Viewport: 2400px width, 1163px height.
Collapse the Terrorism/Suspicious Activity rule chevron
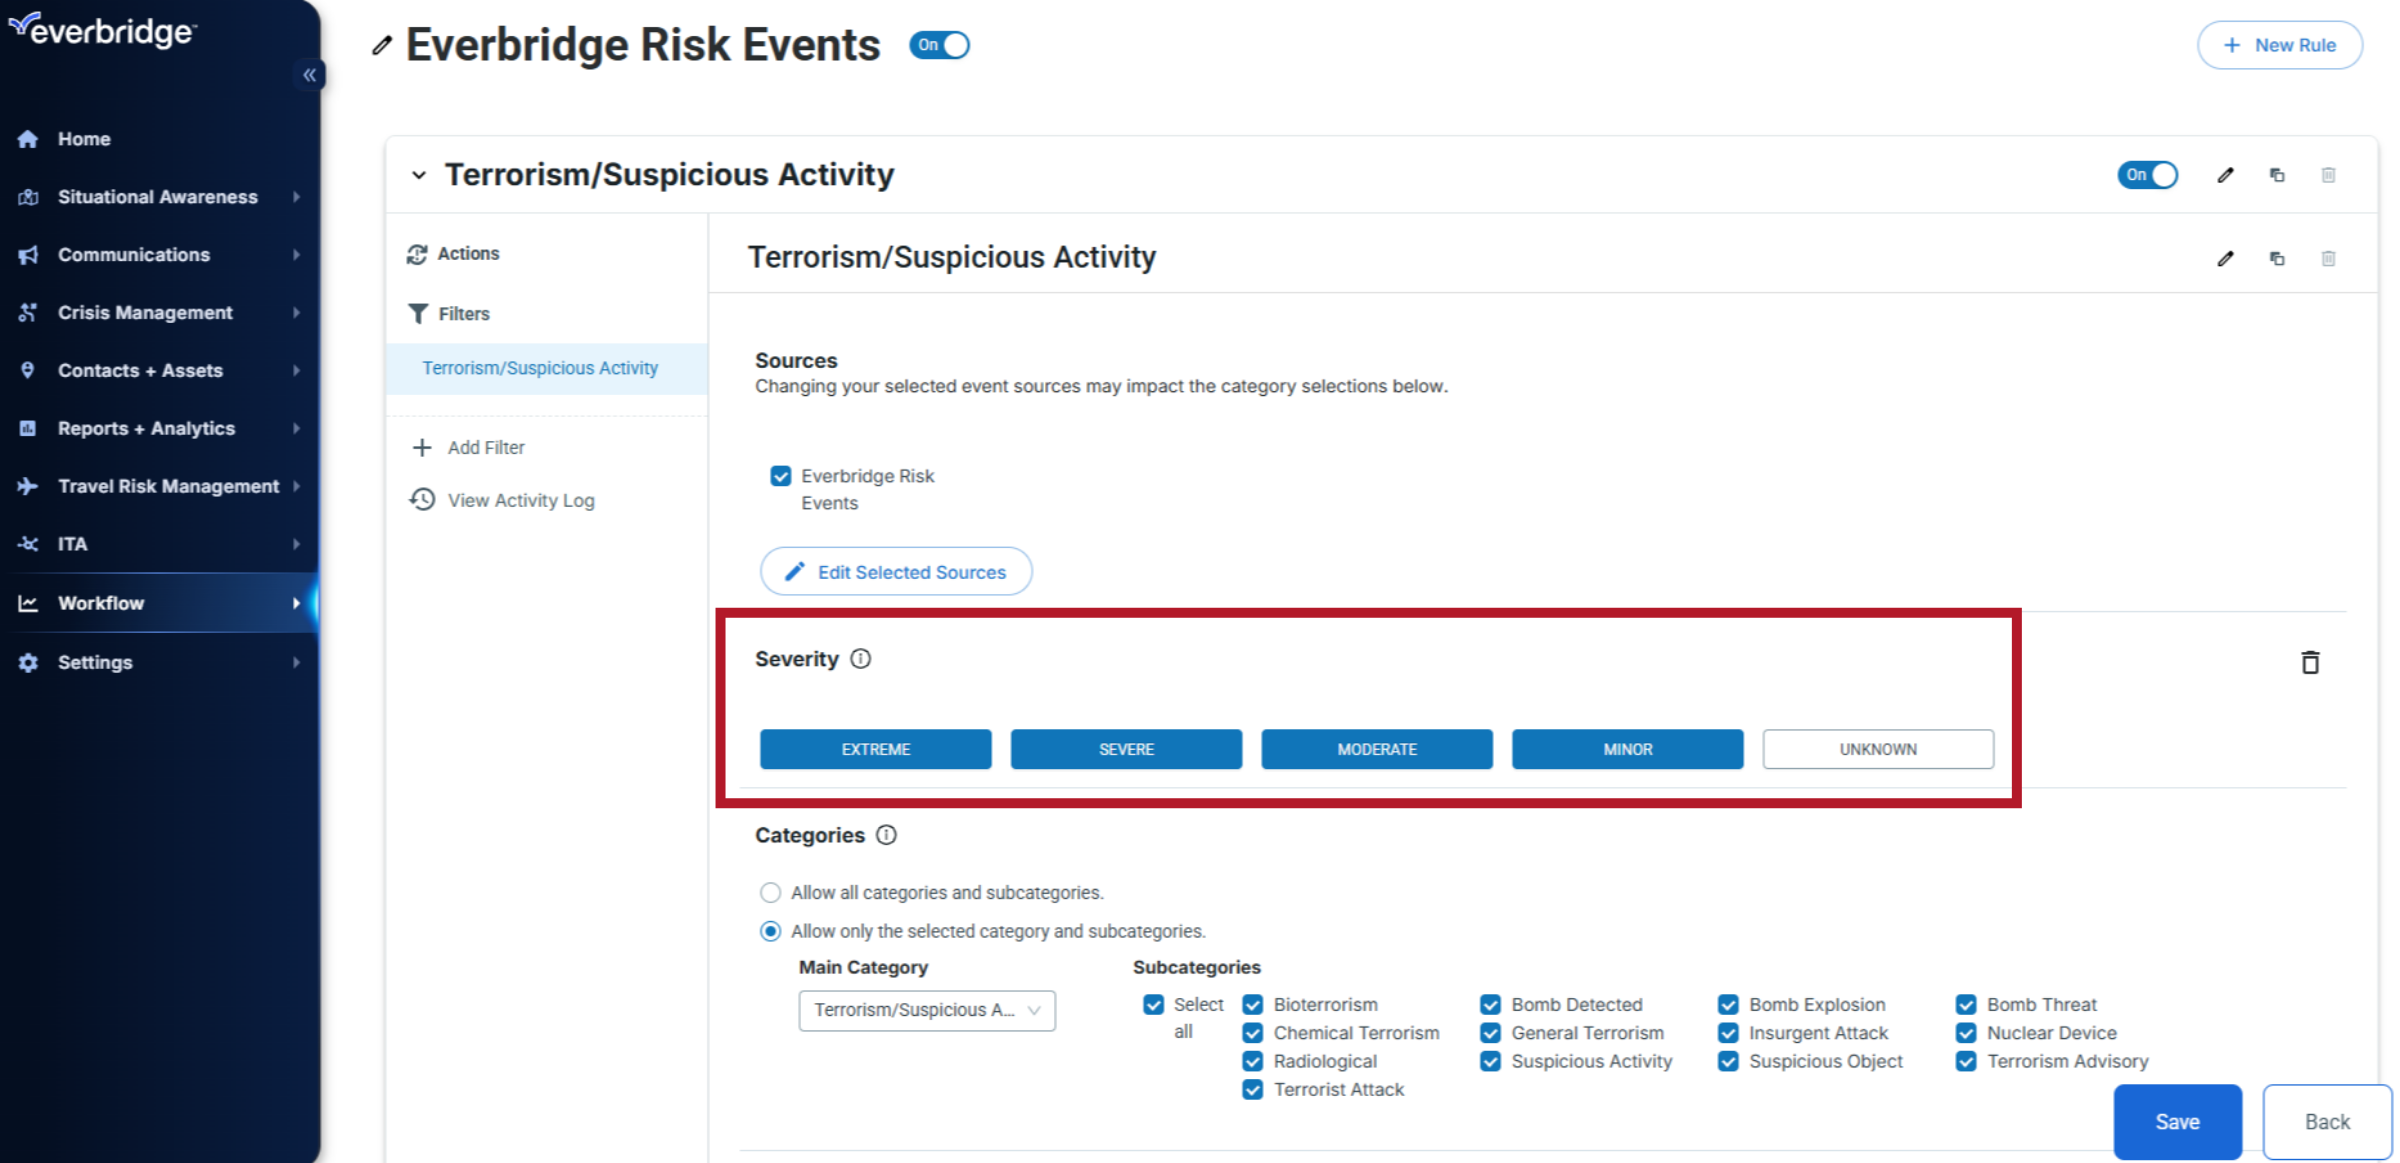(x=419, y=175)
